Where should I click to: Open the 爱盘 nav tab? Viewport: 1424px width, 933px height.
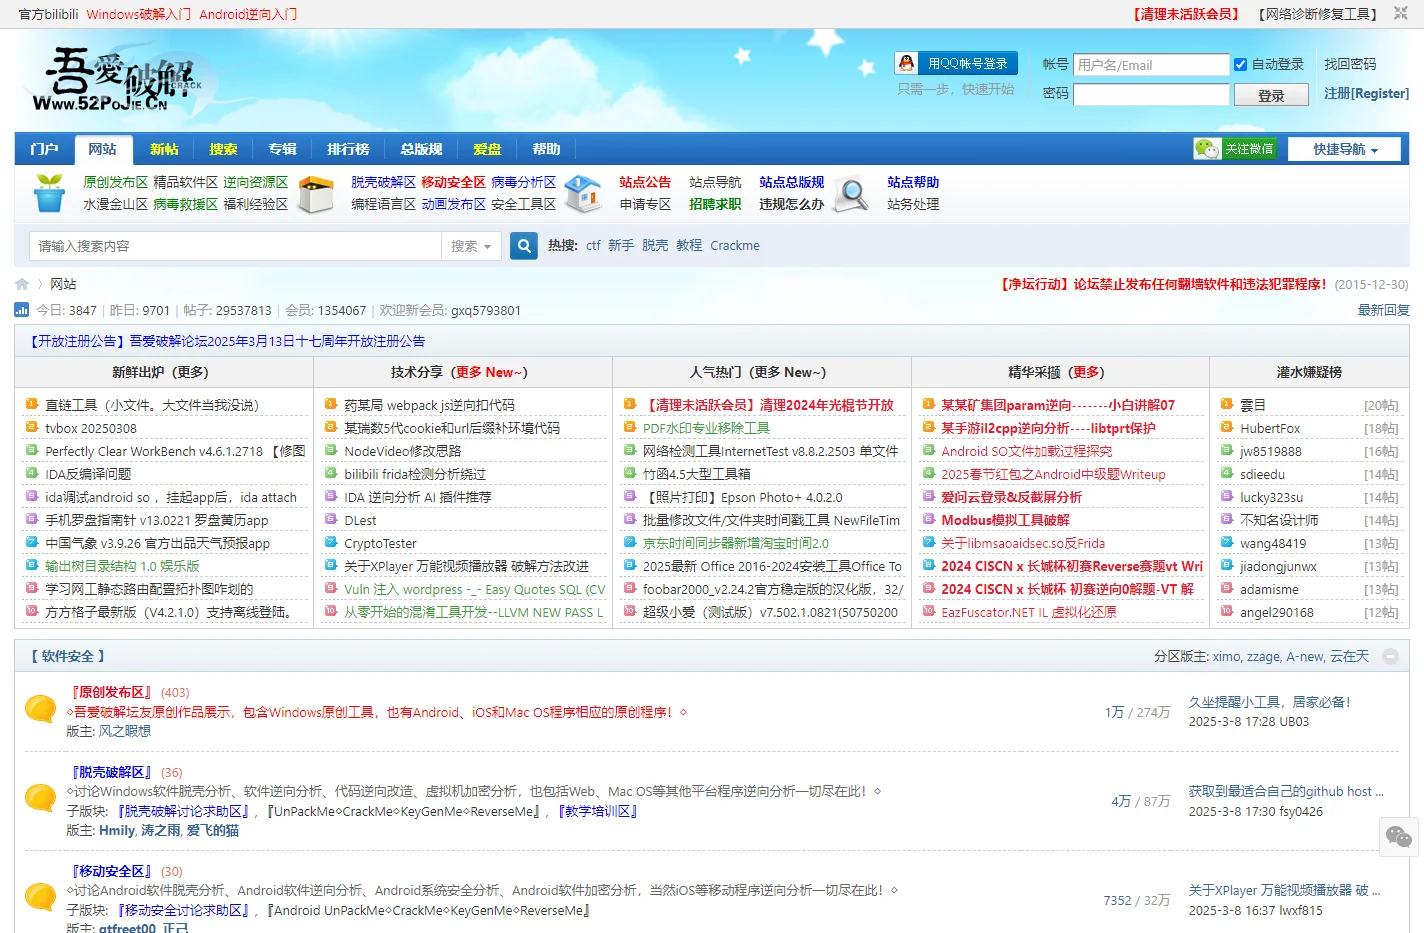pyautogui.click(x=487, y=149)
